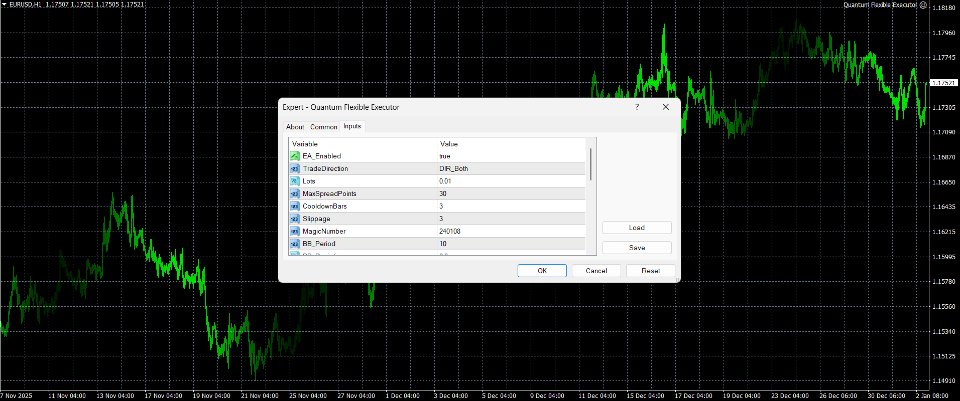960x401 pixels.
Task: Select the CooldownBars variable name
Action: 324,206
